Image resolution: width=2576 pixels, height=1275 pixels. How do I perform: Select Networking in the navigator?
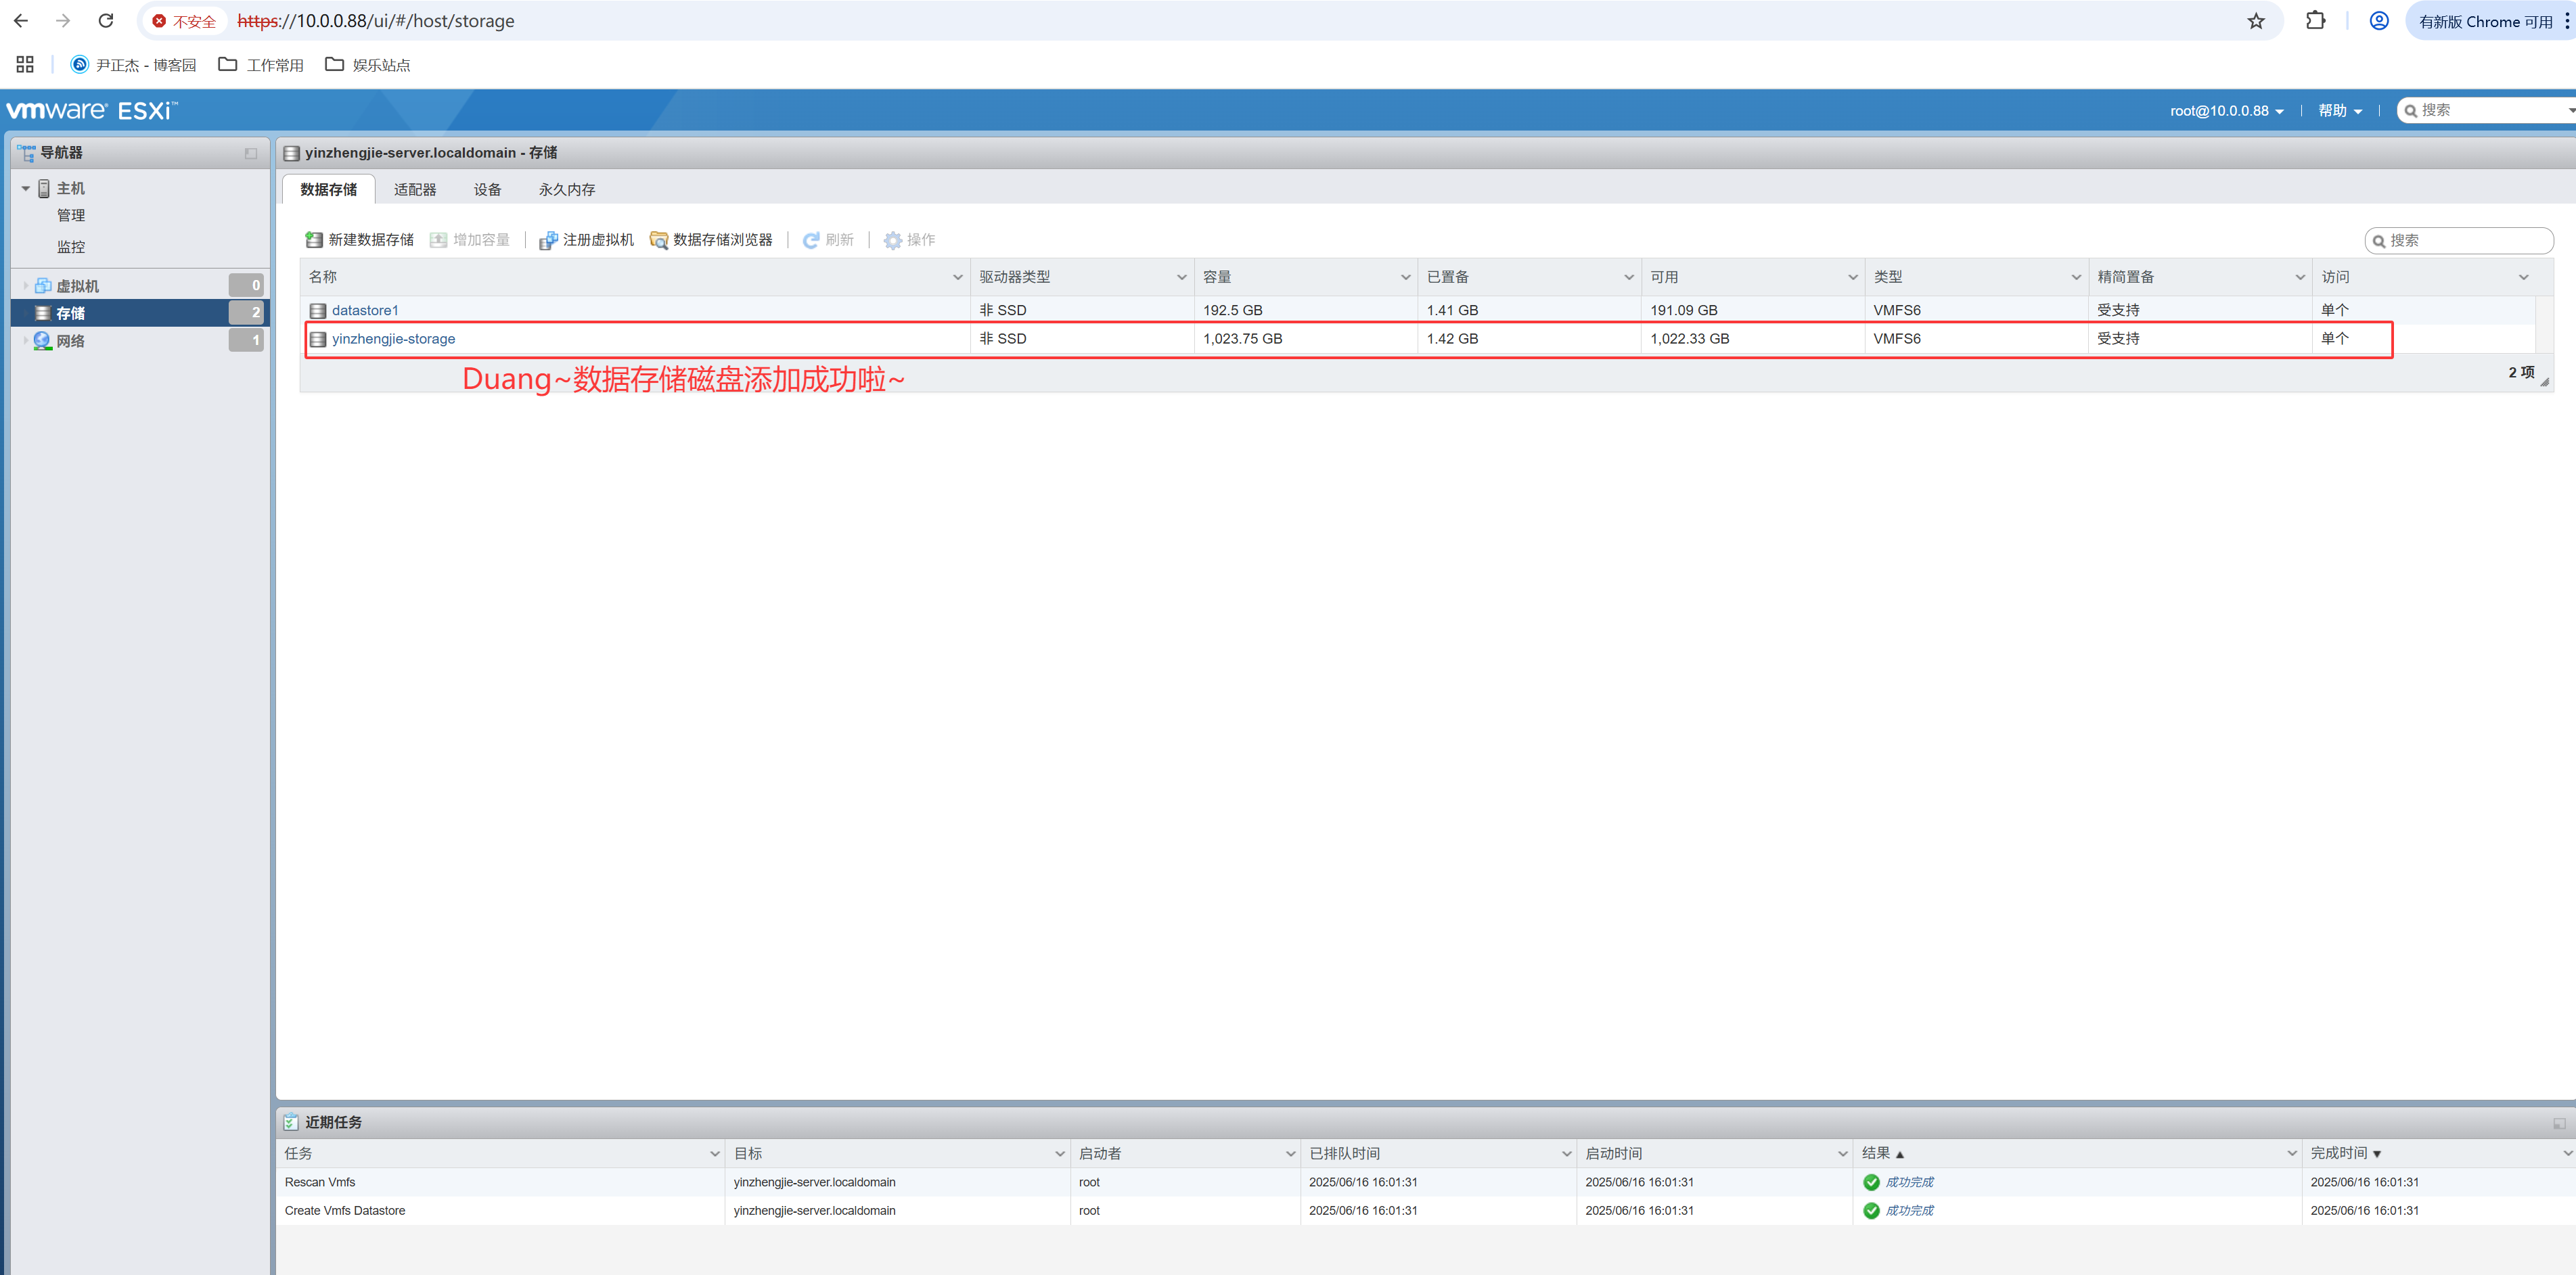pyautogui.click(x=70, y=341)
